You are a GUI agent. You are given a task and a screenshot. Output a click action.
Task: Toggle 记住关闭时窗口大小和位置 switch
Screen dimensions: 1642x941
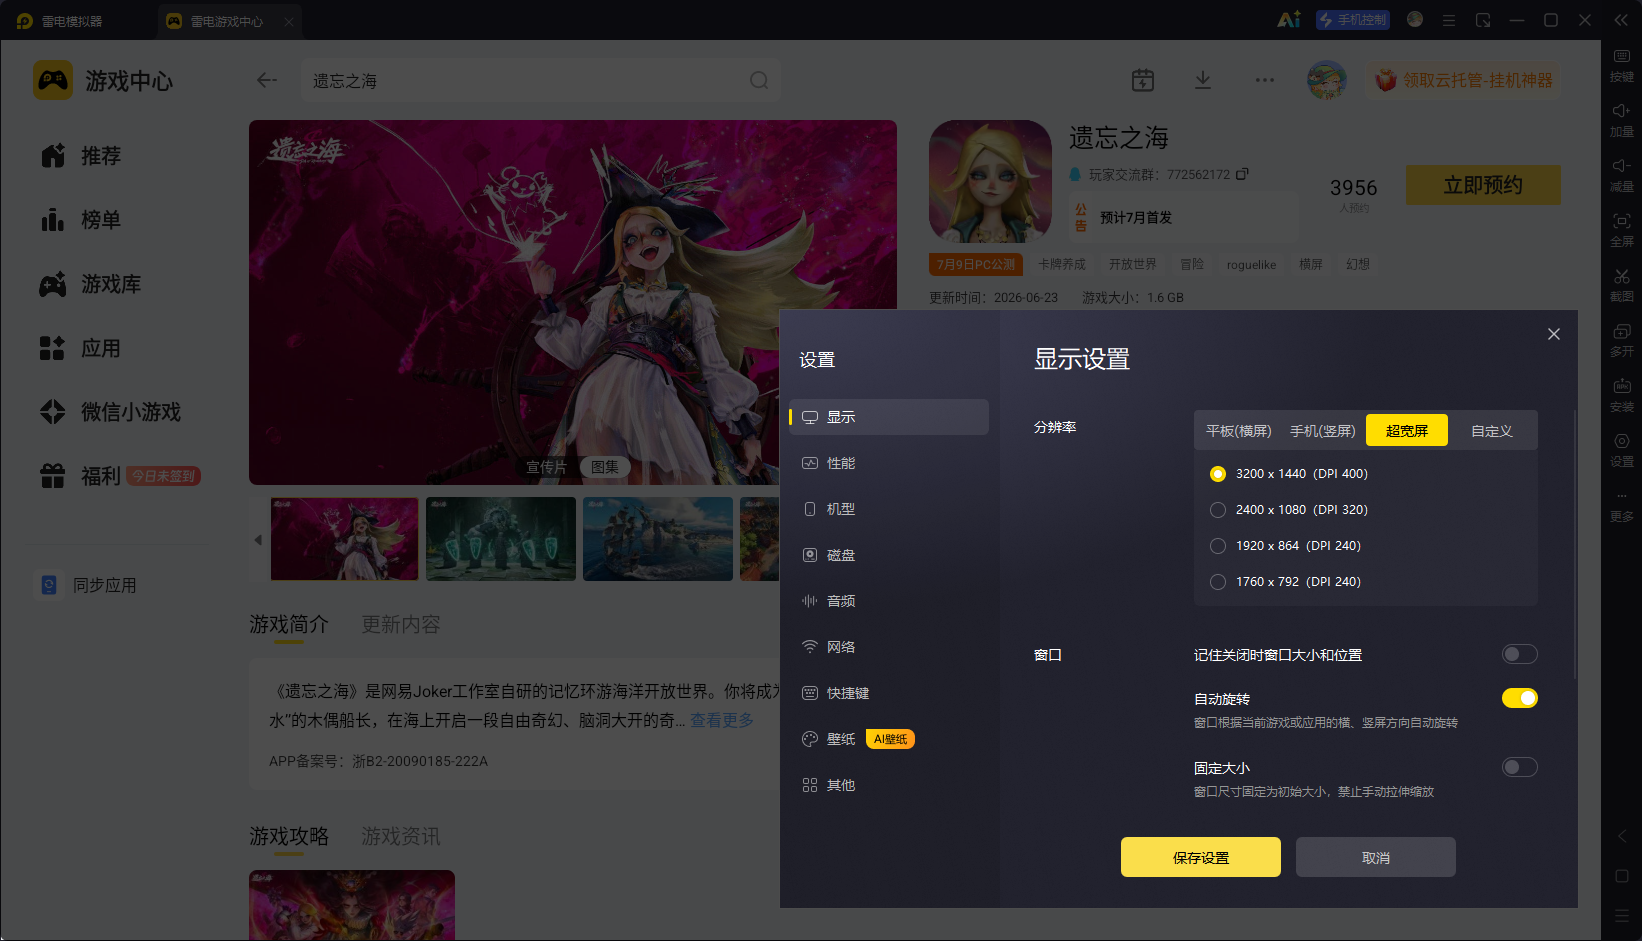coord(1519,654)
